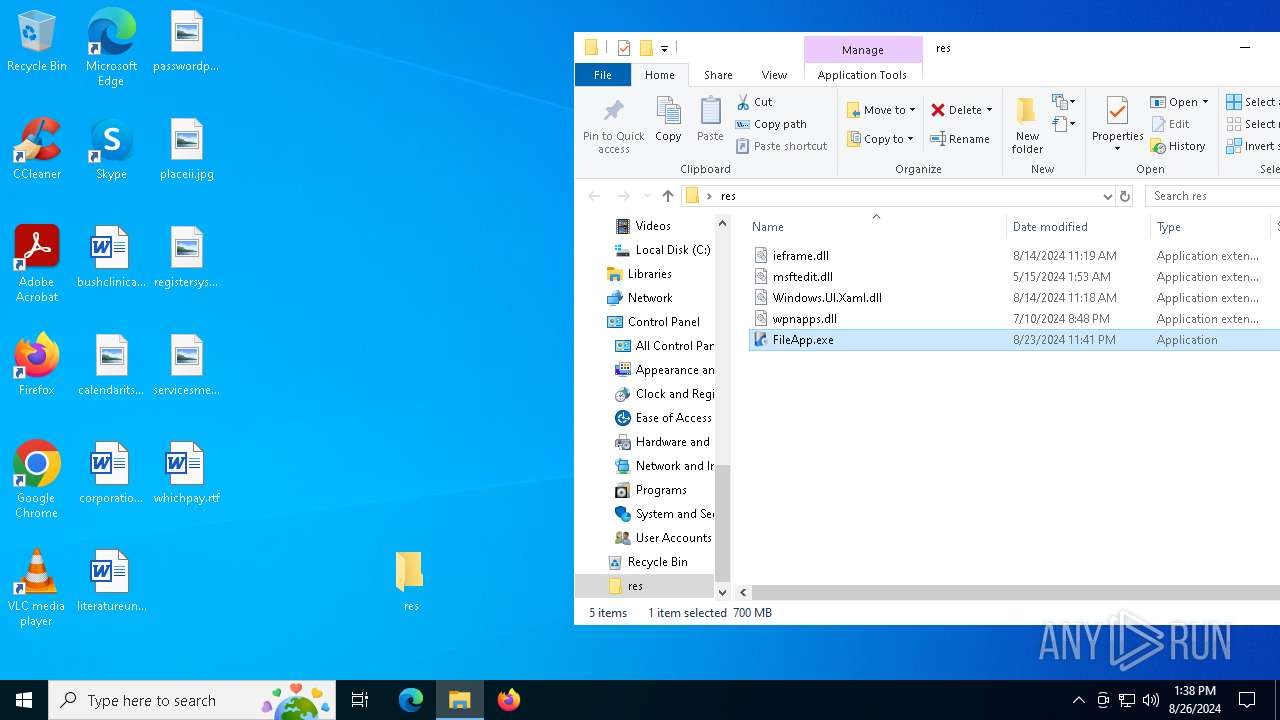Click the Copy ribbon icon

(x=668, y=120)
